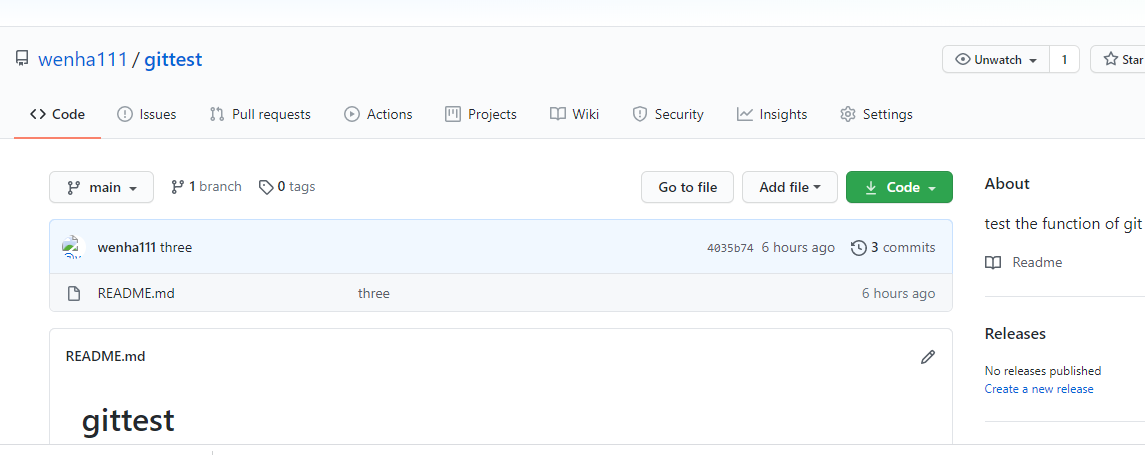1145x455 pixels.
Task: Open the Wiki tab
Action: click(575, 115)
